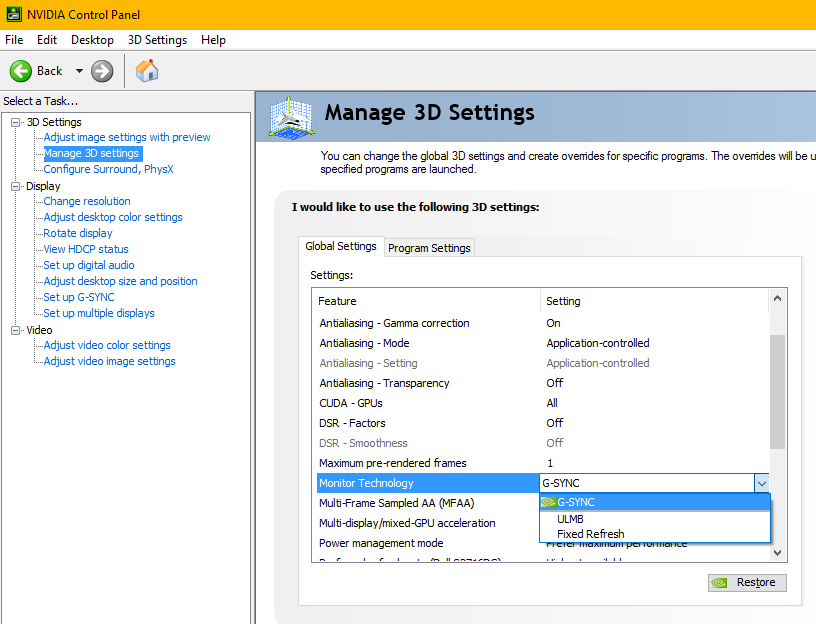Select the Antialiasing - Transparency row
Screen dimensions: 816x624
(543, 384)
